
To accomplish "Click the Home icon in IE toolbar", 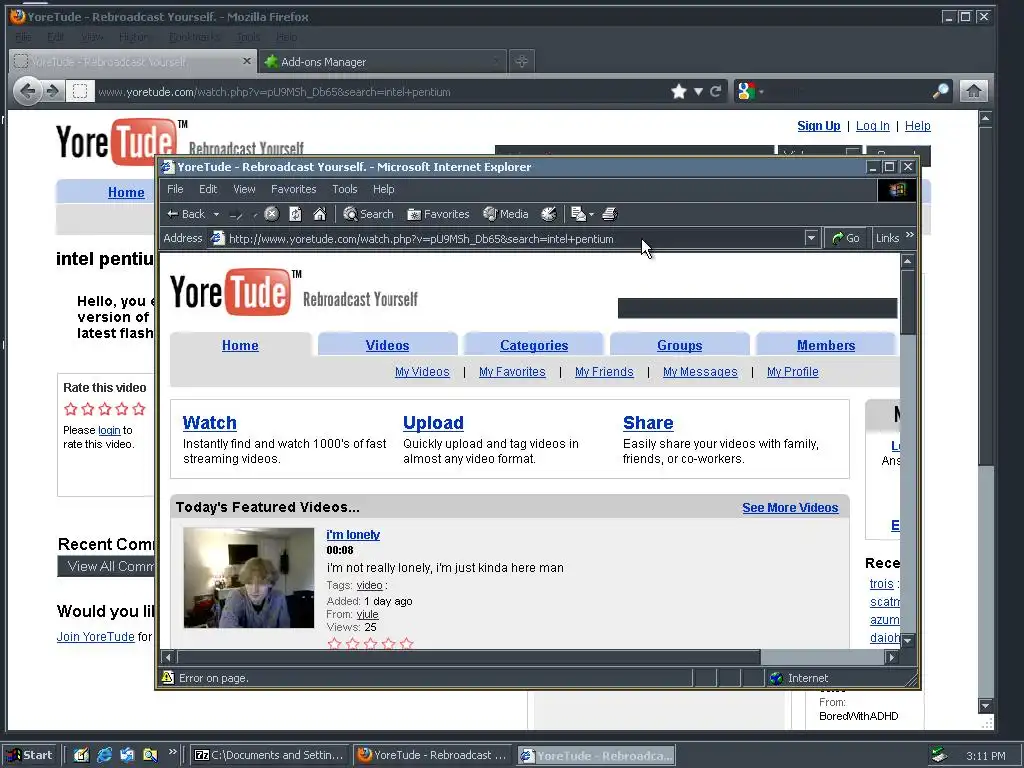I will tap(319, 214).
